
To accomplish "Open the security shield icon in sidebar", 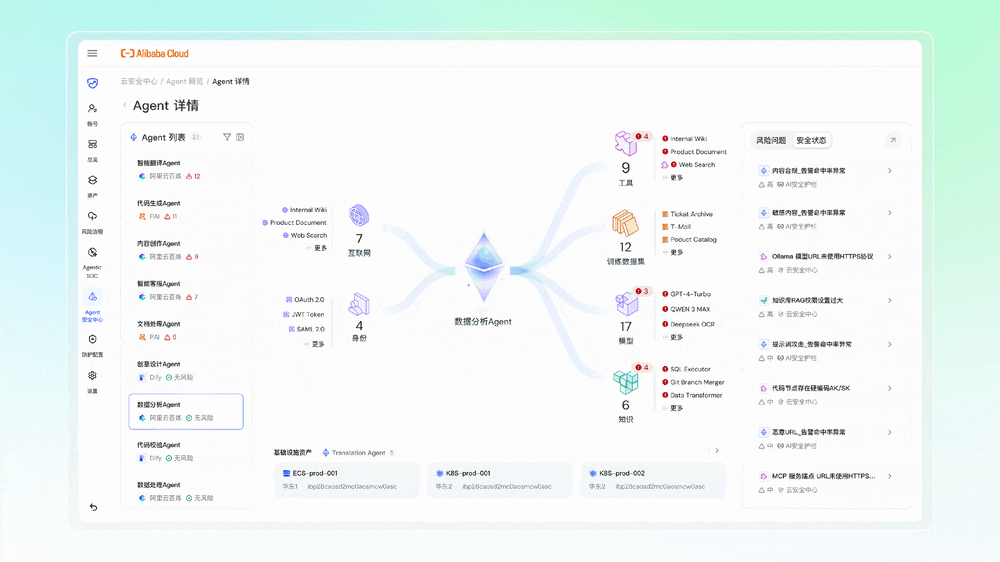I will point(92,83).
